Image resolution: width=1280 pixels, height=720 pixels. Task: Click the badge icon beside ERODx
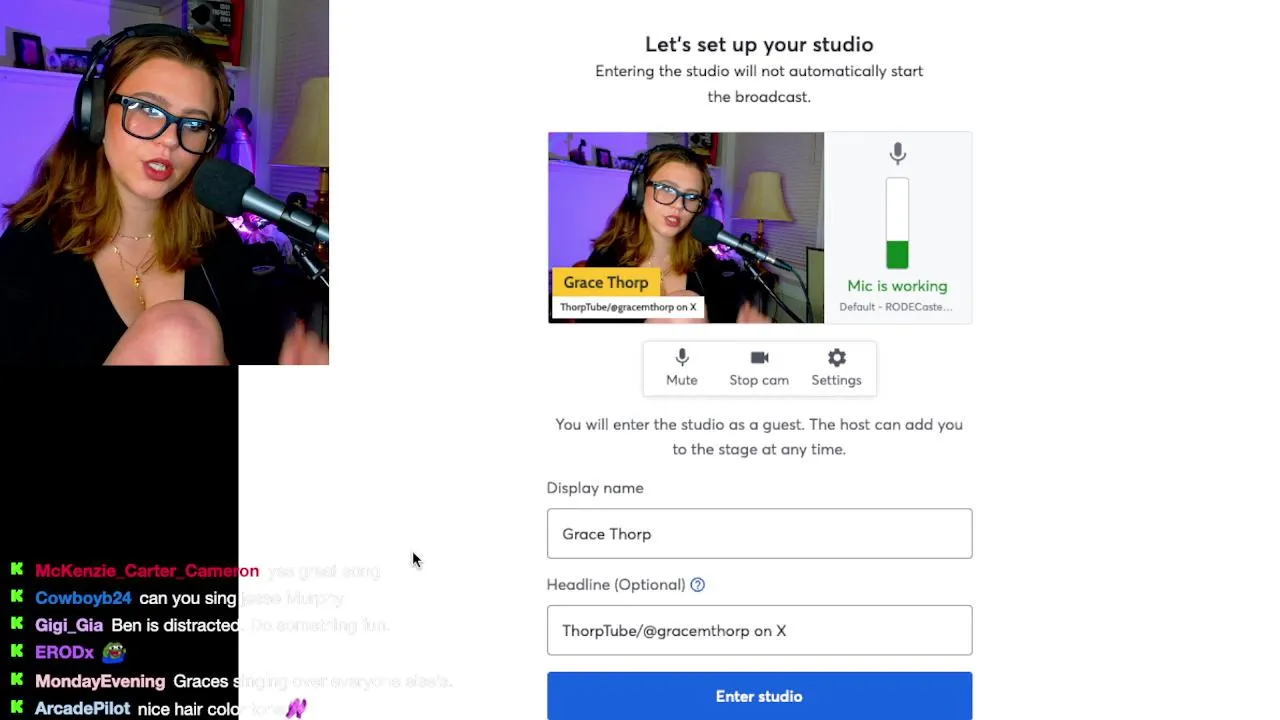pos(17,652)
